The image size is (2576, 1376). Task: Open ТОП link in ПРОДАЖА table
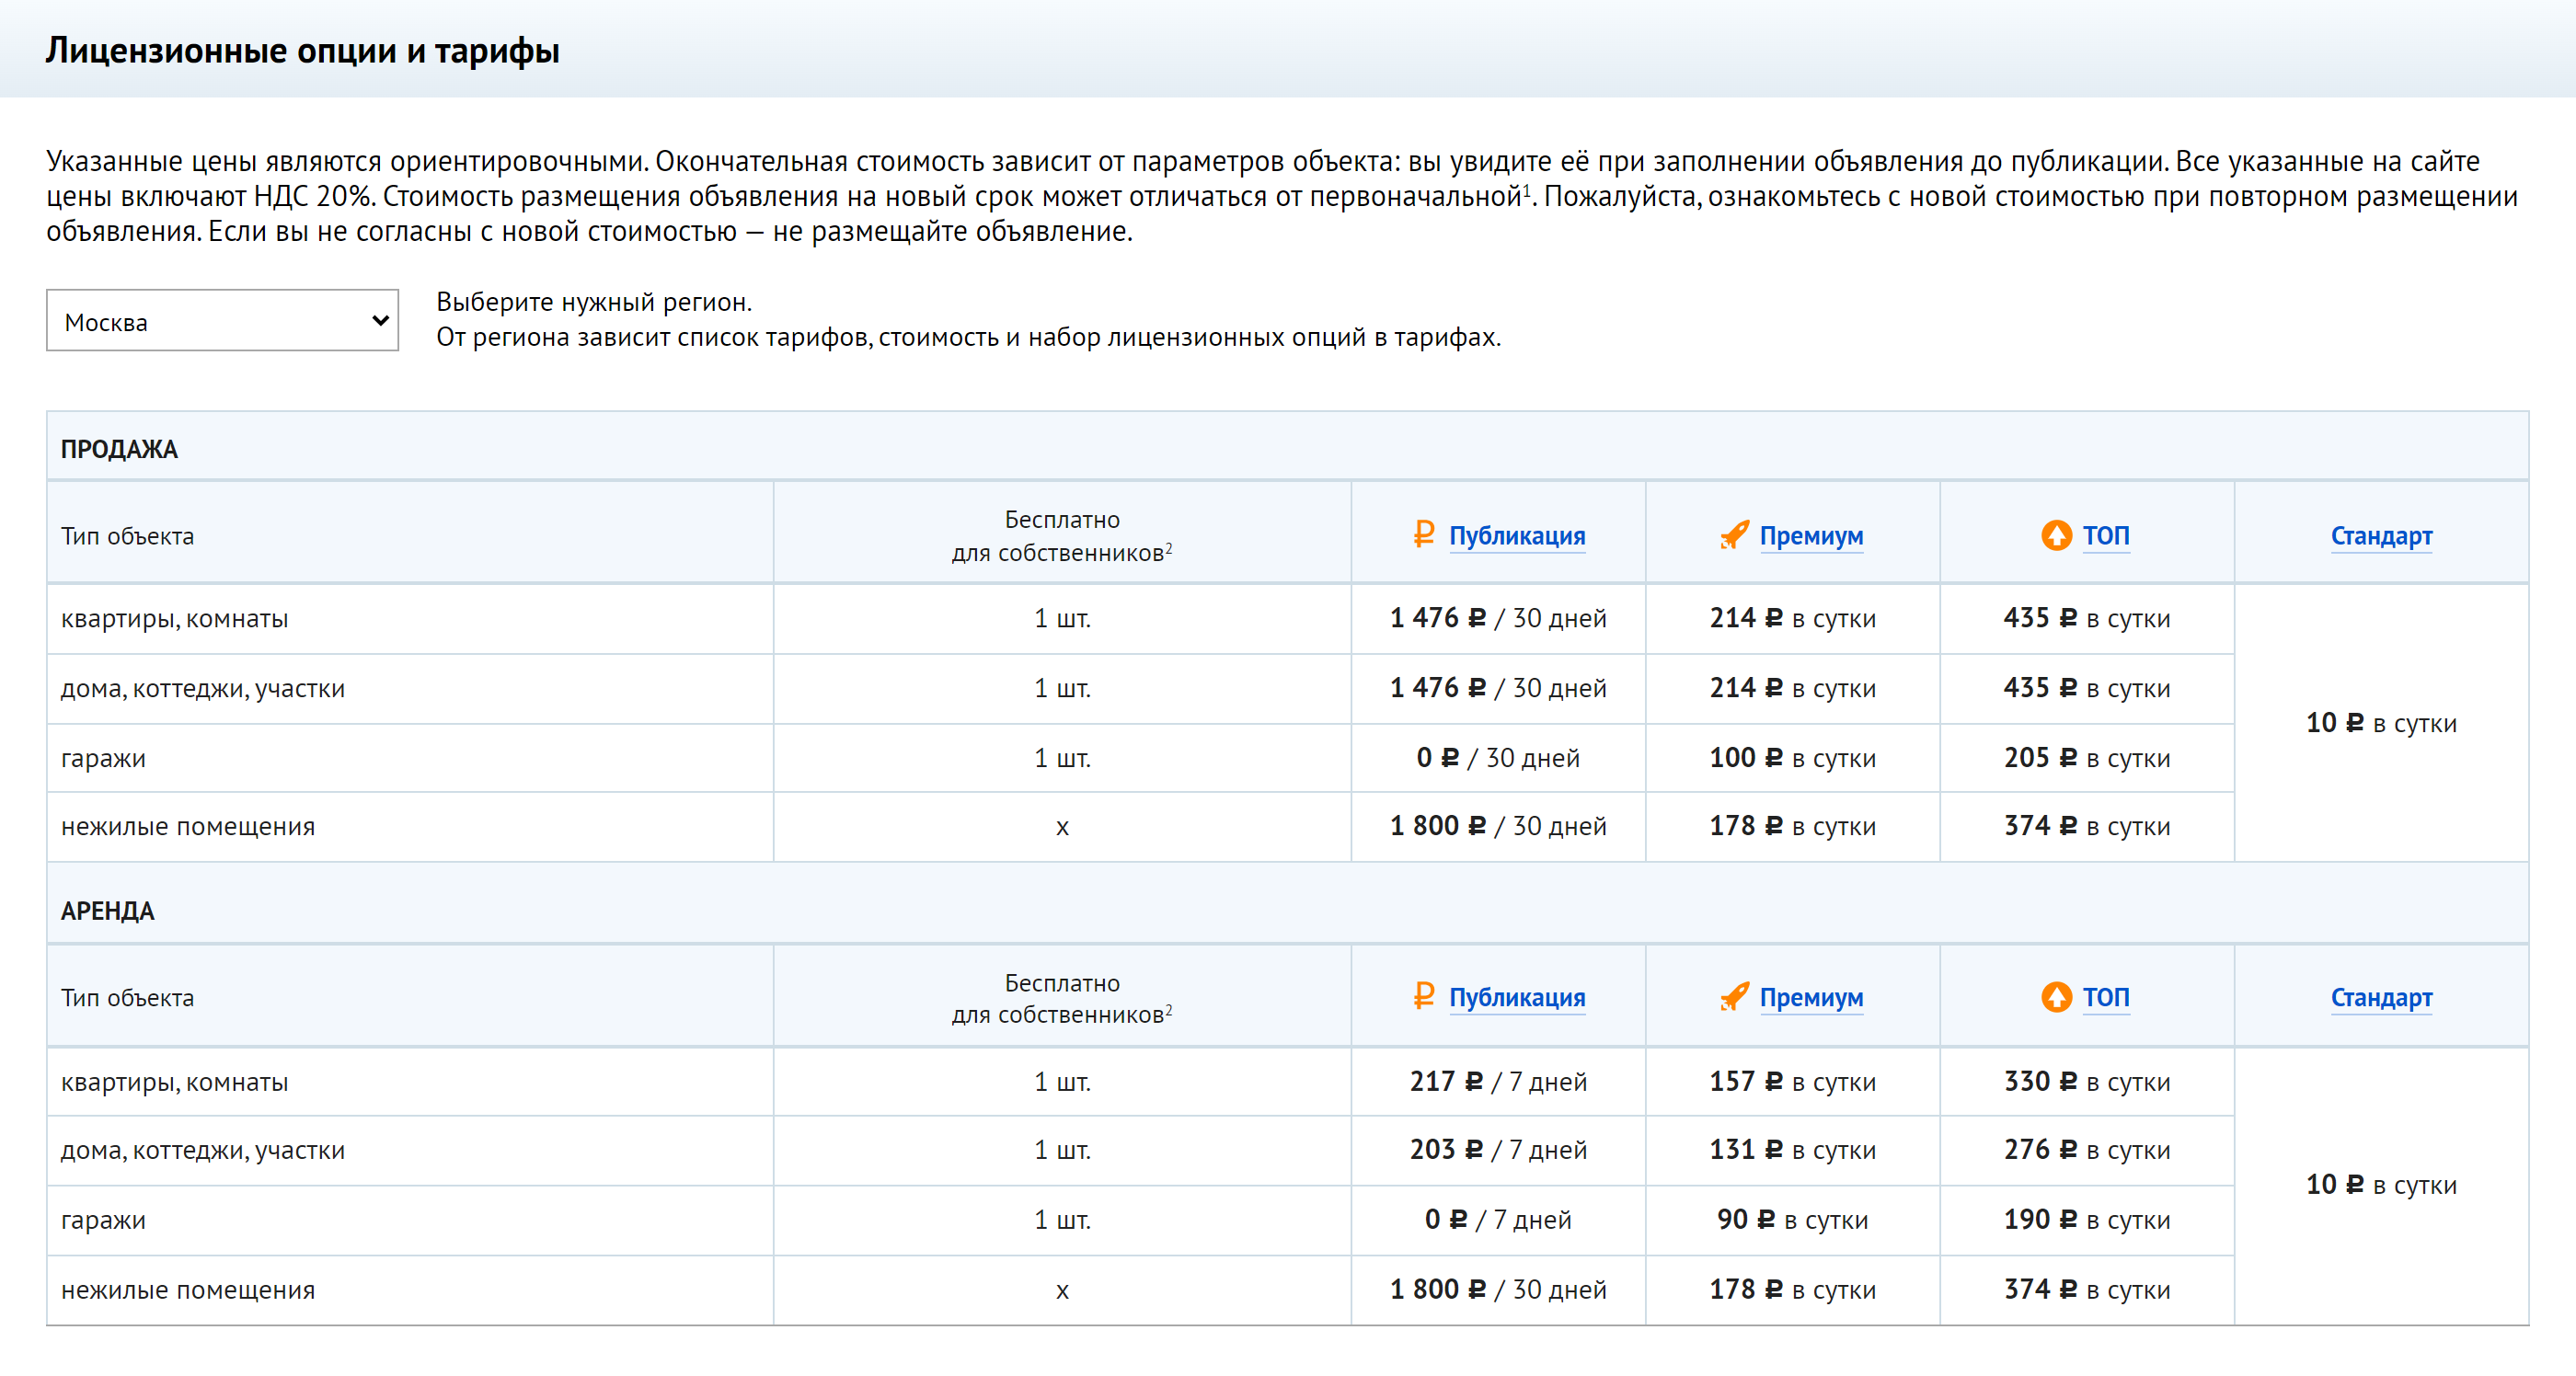[x=2106, y=536]
